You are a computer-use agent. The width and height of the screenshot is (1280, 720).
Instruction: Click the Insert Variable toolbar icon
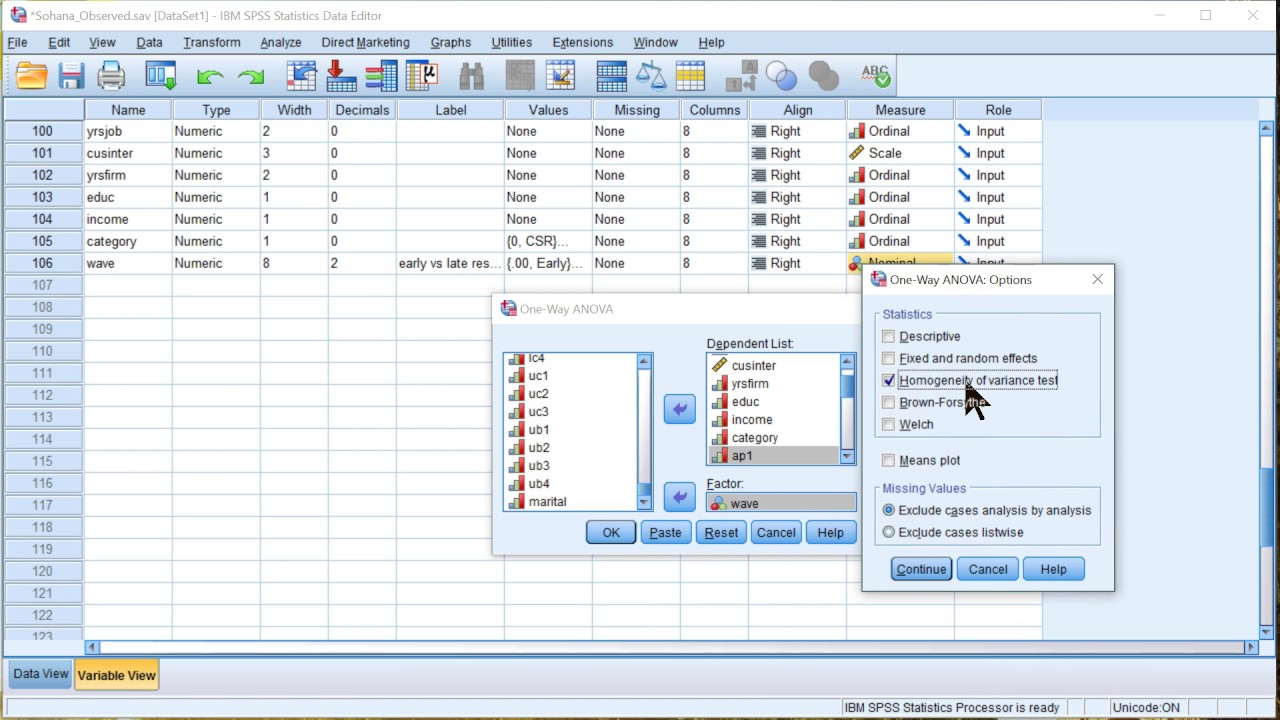point(560,76)
